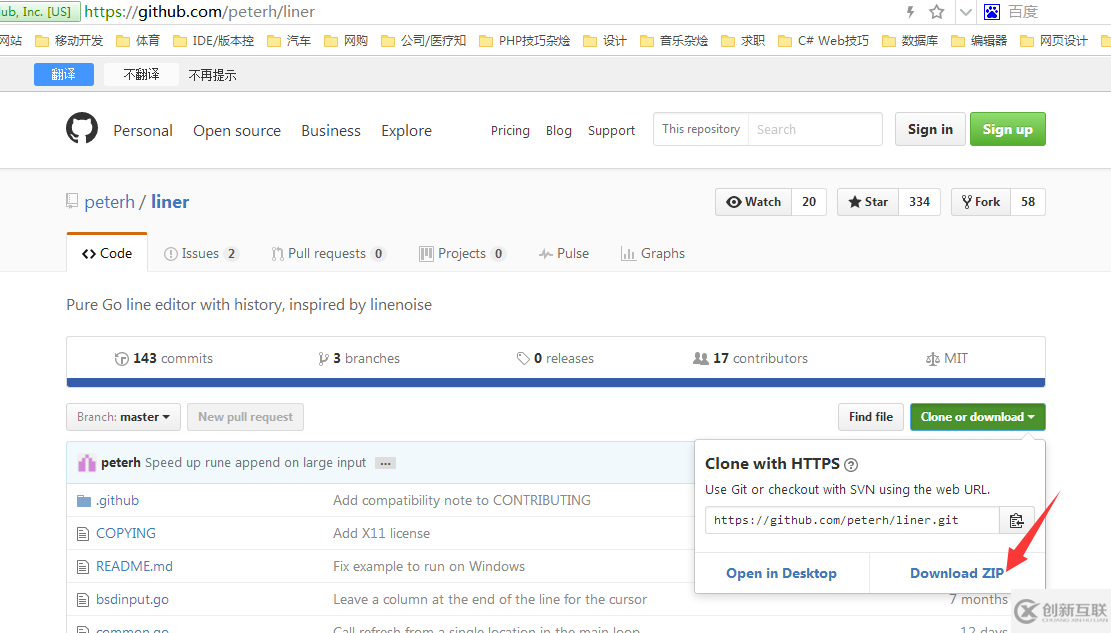
Task: Open the 网购 bookmark folder
Action: tap(346, 40)
